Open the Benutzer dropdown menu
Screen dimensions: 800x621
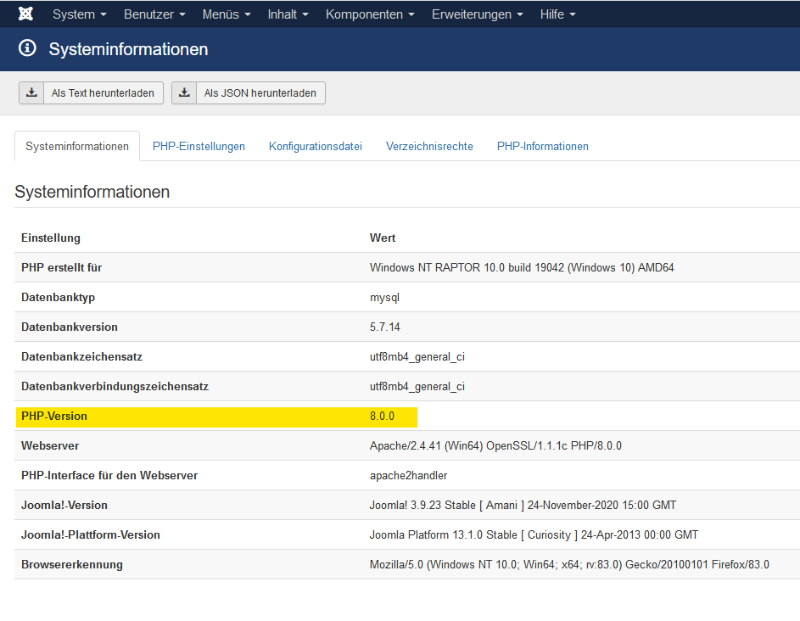(x=154, y=14)
